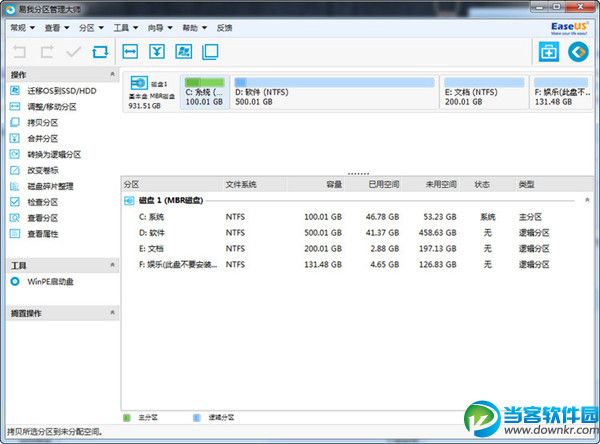Screen dimensions: 600x444
Task: Click the 查看属性 sidebar icon
Action: click(15, 233)
